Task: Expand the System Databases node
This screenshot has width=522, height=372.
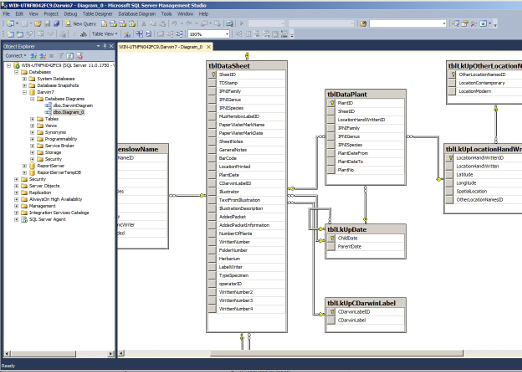Action: 24,79
